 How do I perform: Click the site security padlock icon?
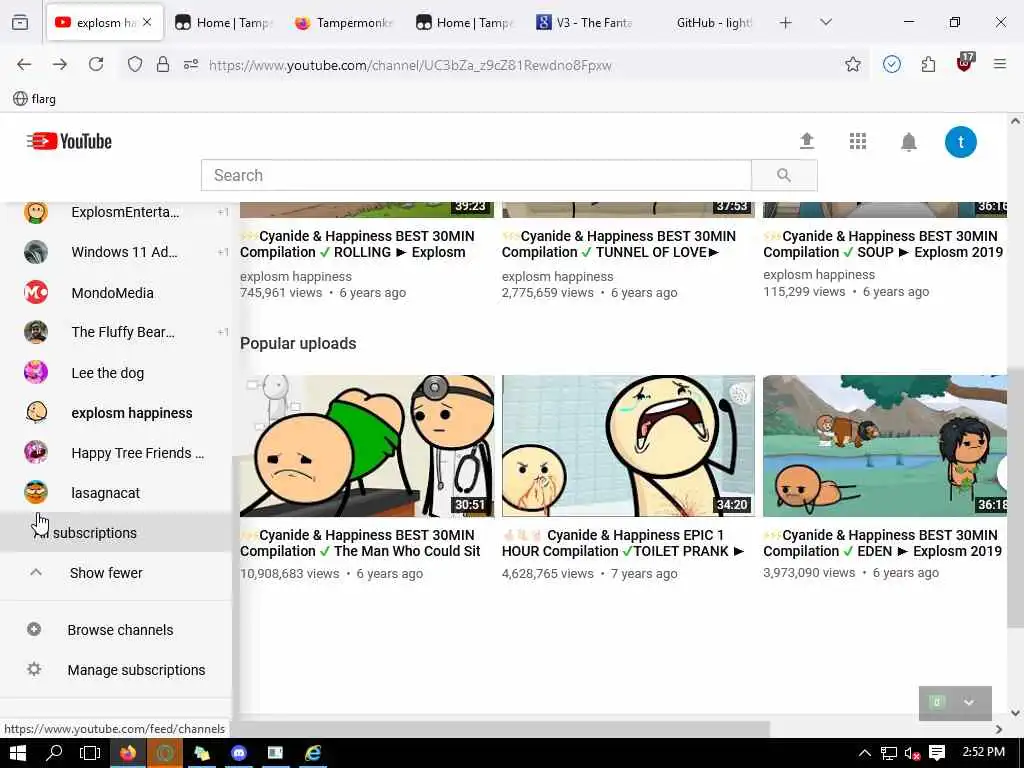(x=163, y=64)
